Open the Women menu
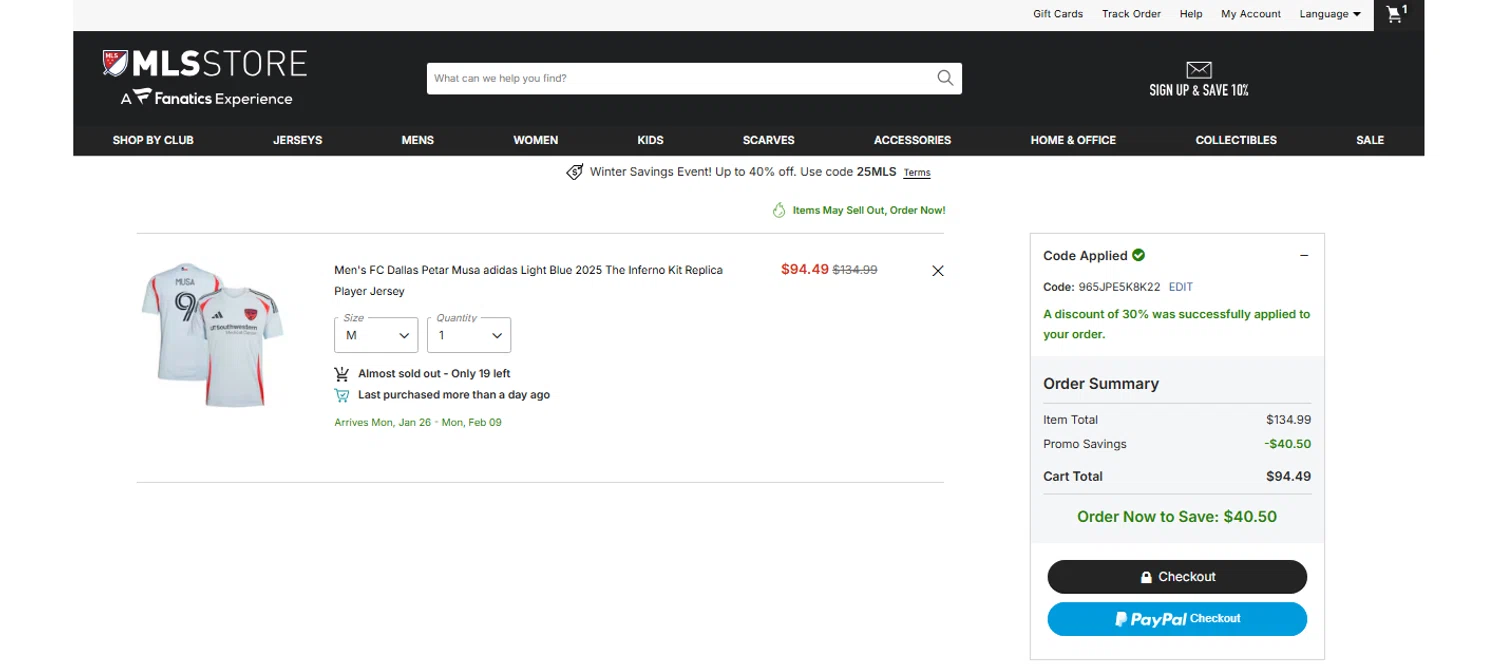 [x=536, y=140]
